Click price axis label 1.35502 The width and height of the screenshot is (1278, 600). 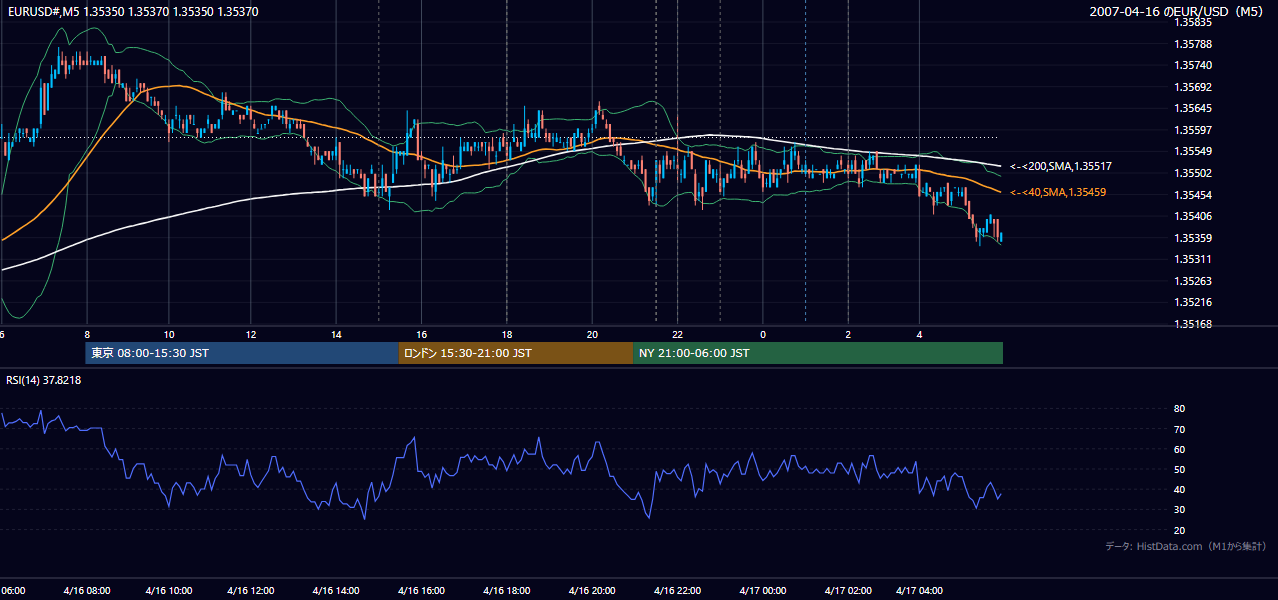[1194, 173]
